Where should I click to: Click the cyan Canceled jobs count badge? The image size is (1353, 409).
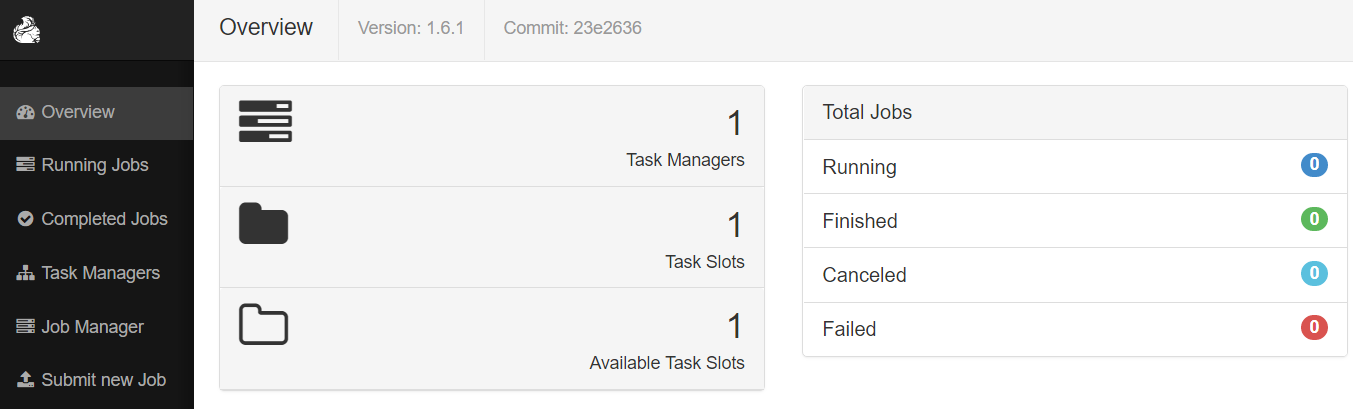click(x=1314, y=273)
